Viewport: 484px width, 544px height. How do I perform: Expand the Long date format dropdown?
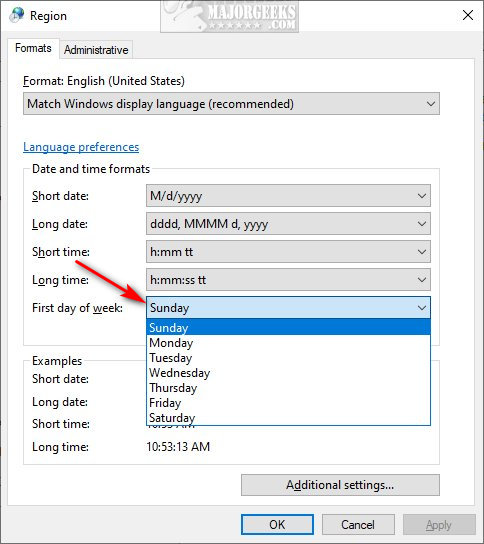288,224
